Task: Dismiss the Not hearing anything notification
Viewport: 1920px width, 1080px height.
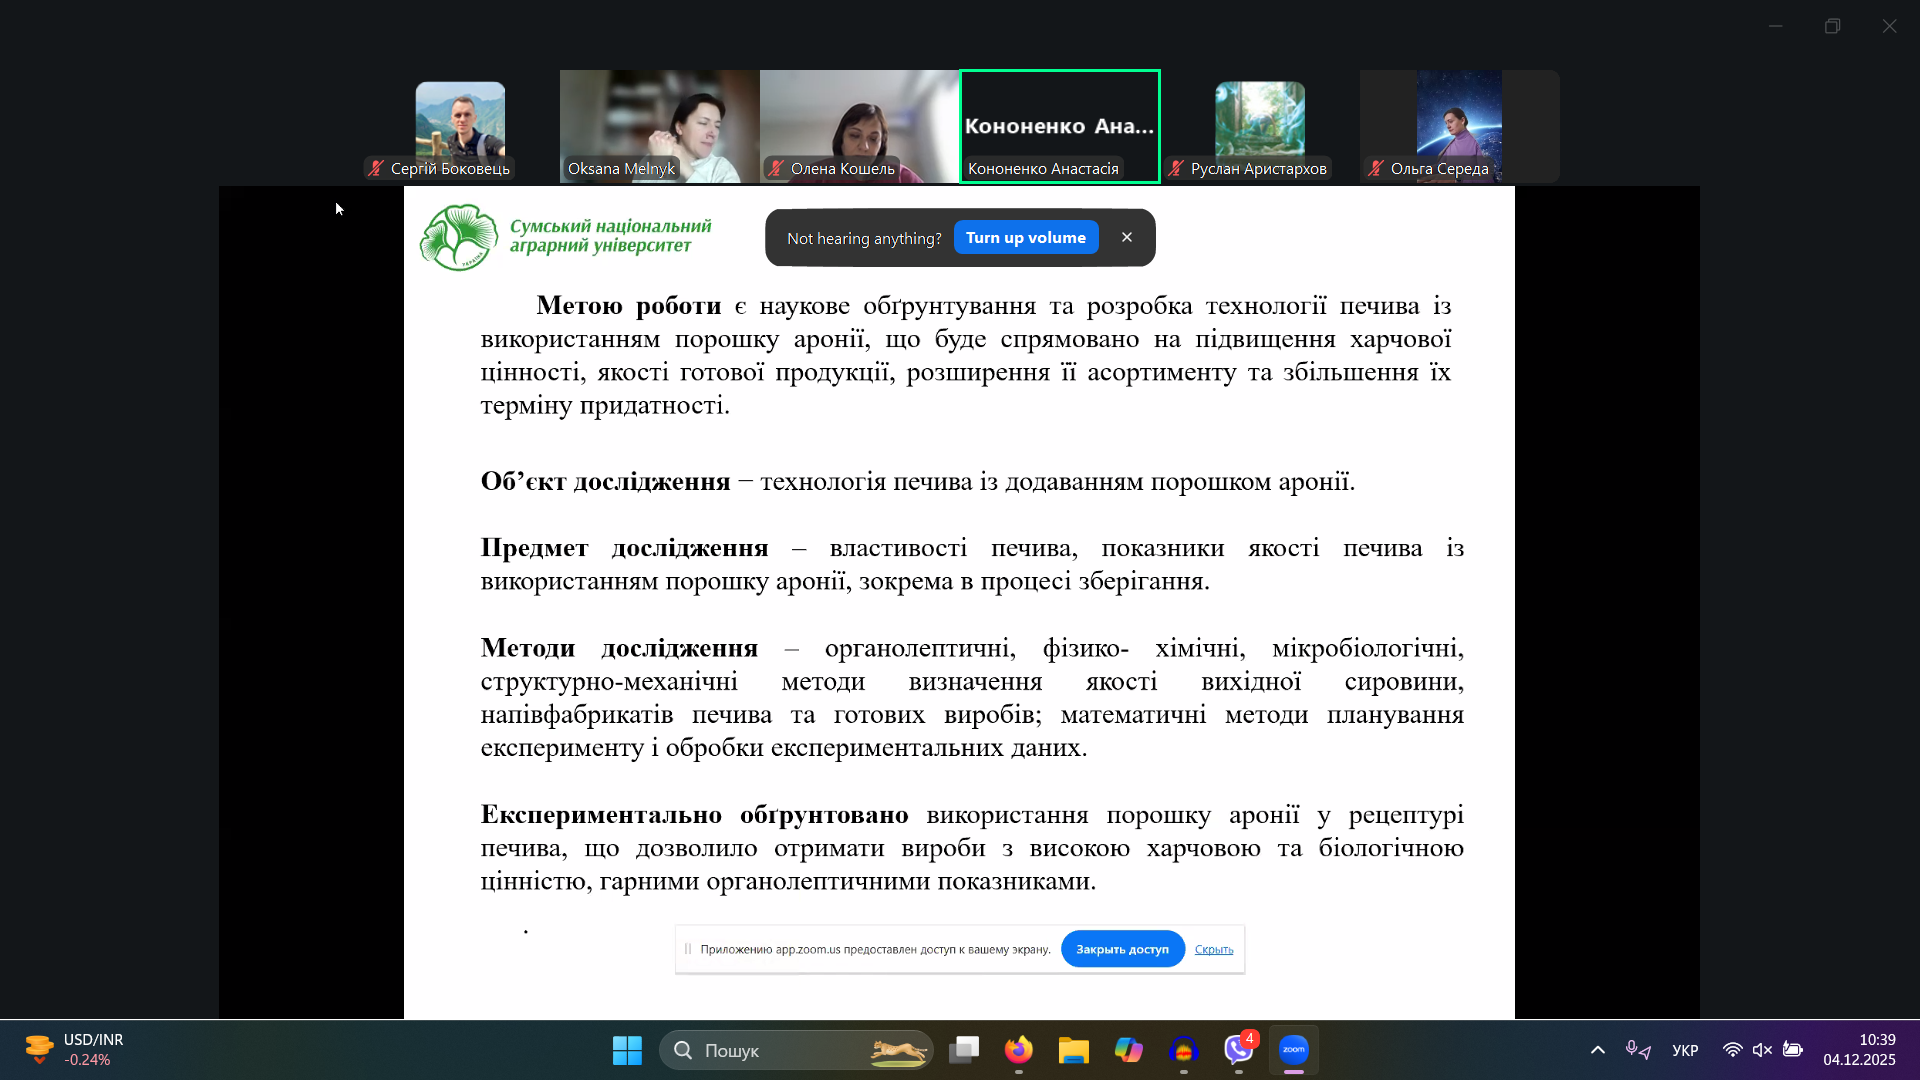Action: (x=1127, y=238)
